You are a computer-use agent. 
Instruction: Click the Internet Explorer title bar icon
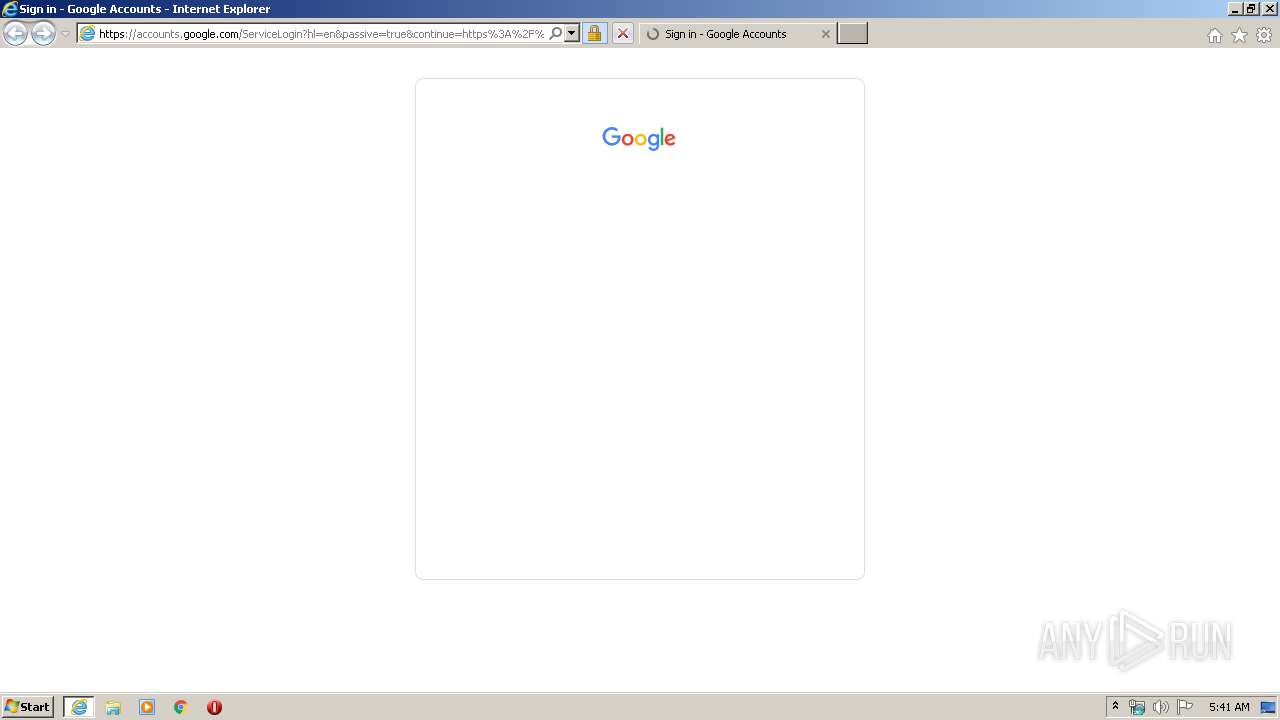point(10,9)
